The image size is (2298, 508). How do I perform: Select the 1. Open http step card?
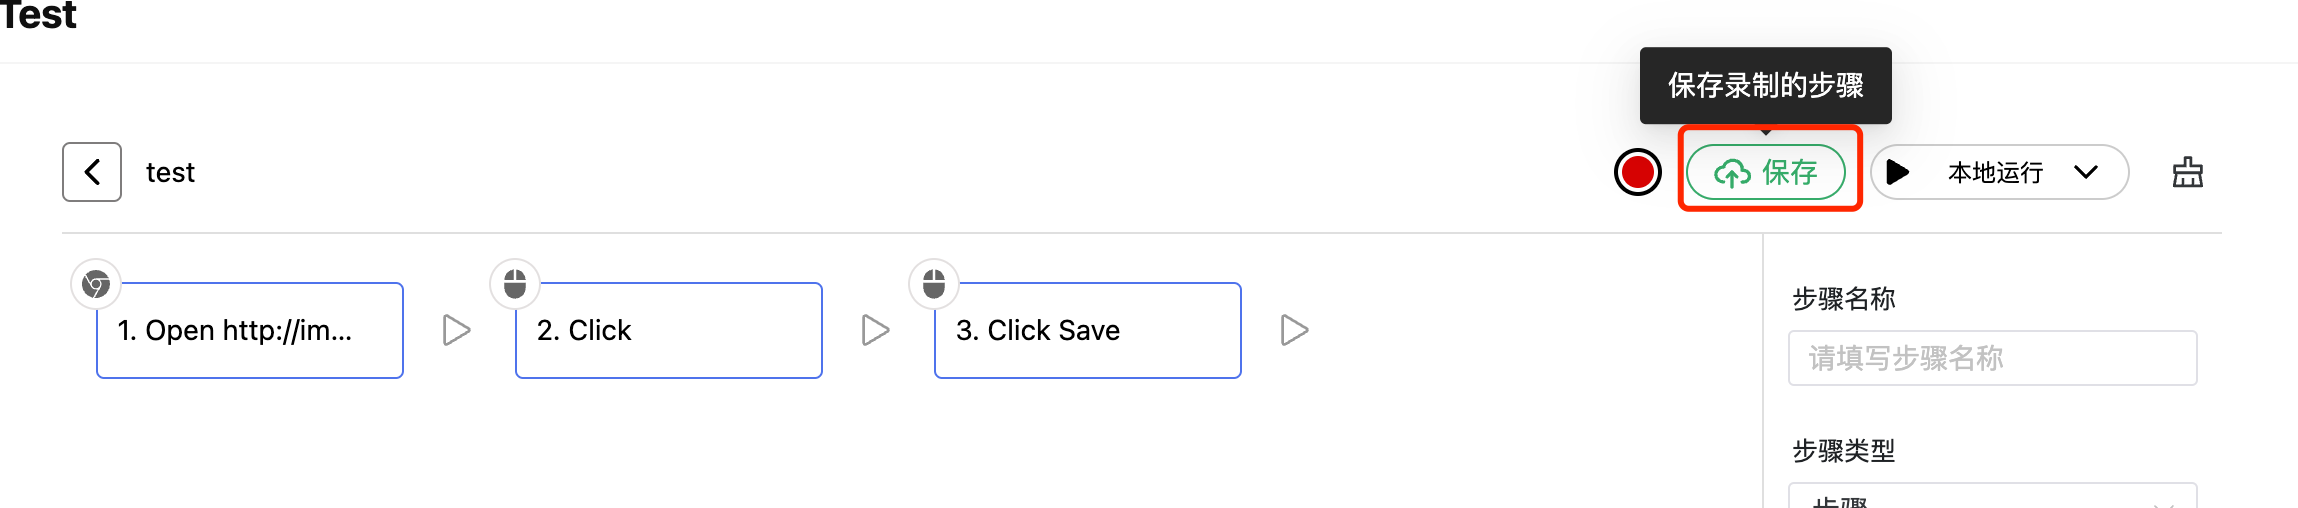point(250,330)
